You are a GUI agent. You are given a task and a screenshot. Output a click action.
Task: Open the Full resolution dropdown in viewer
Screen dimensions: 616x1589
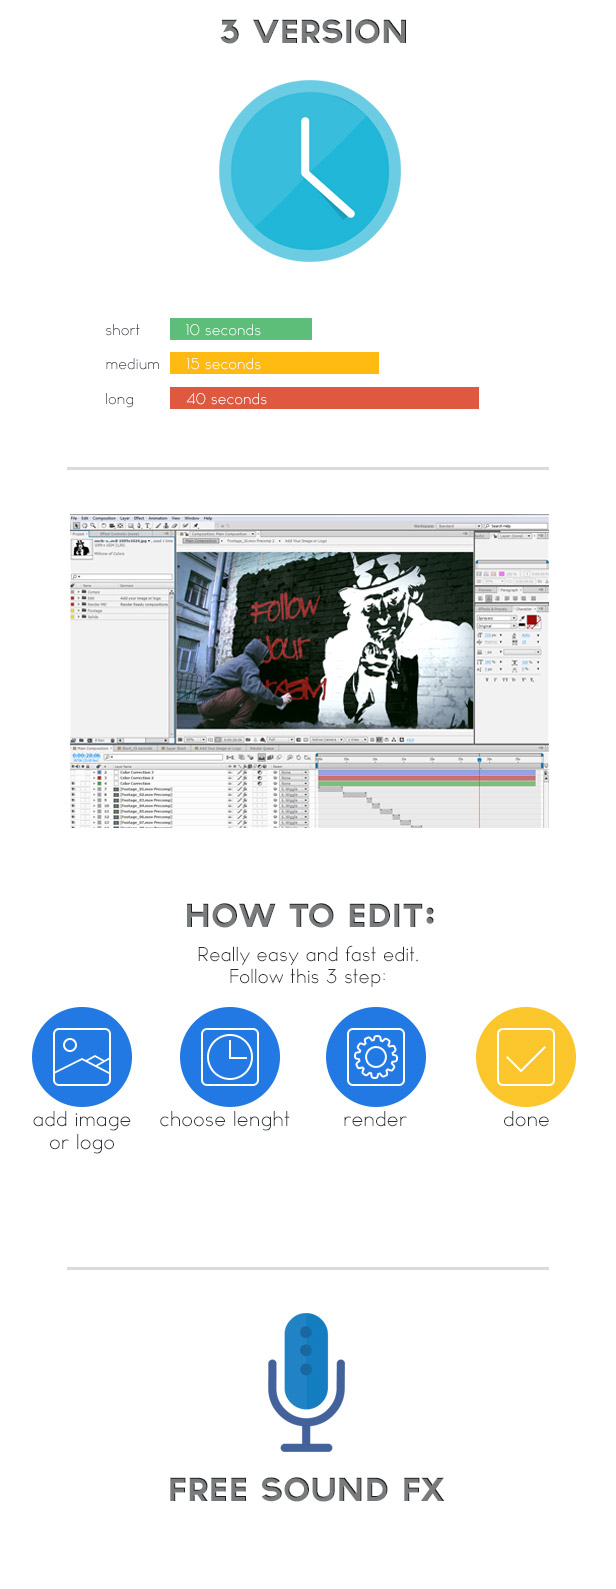pyautogui.click(x=277, y=740)
